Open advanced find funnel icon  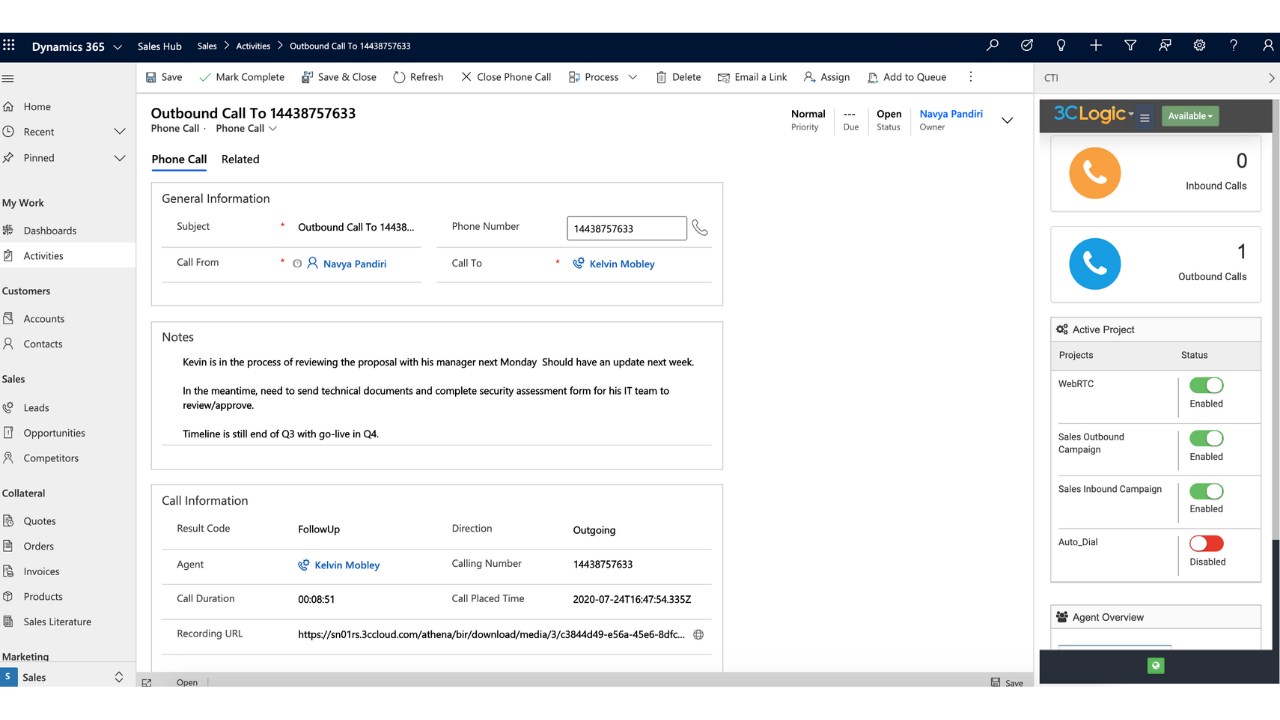tap(1130, 46)
